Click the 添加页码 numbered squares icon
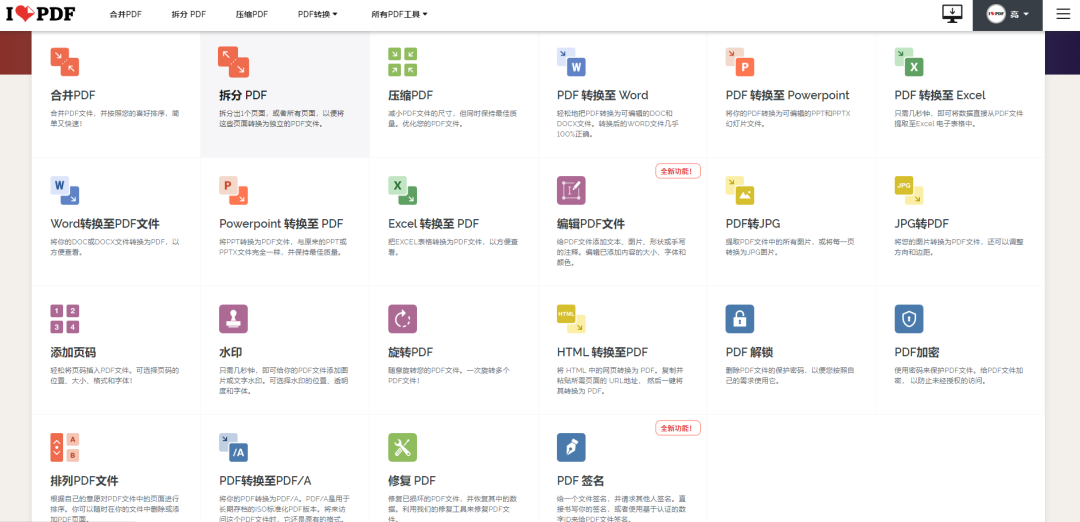1080x522 pixels. tap(65, 319)
